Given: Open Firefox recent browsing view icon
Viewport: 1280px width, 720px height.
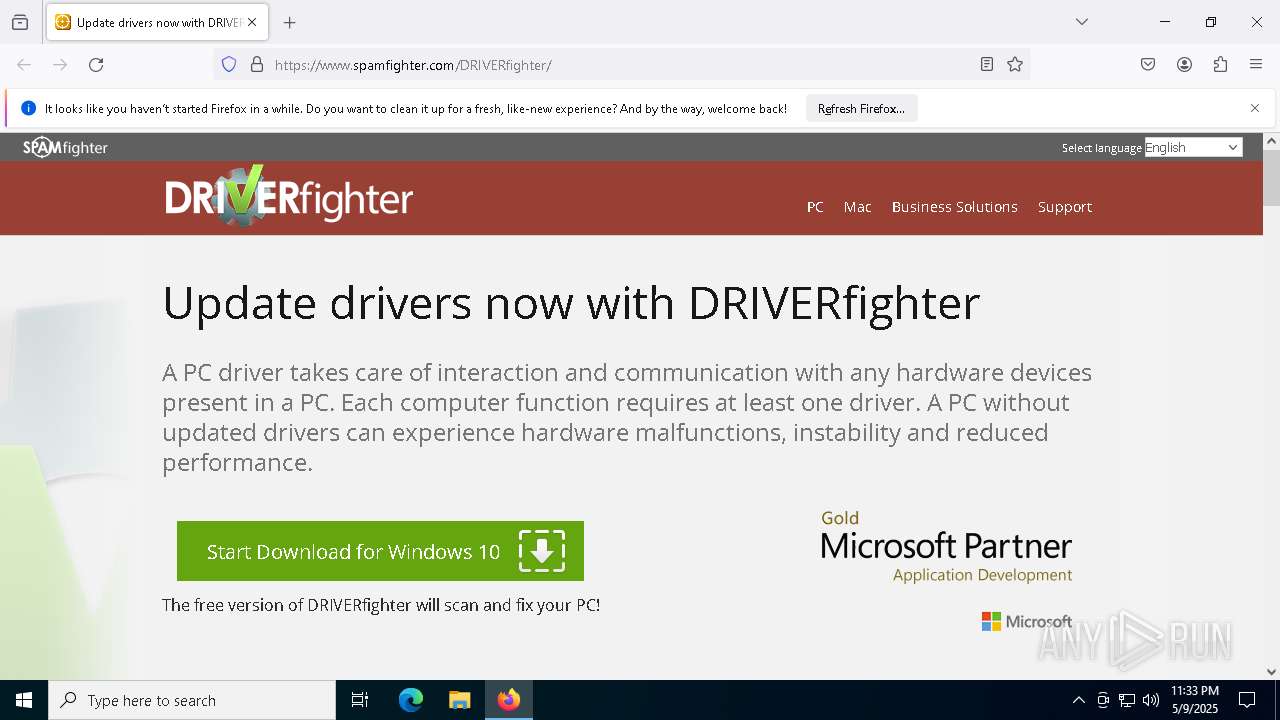Looking at the screenshot, I should (20, 22).
